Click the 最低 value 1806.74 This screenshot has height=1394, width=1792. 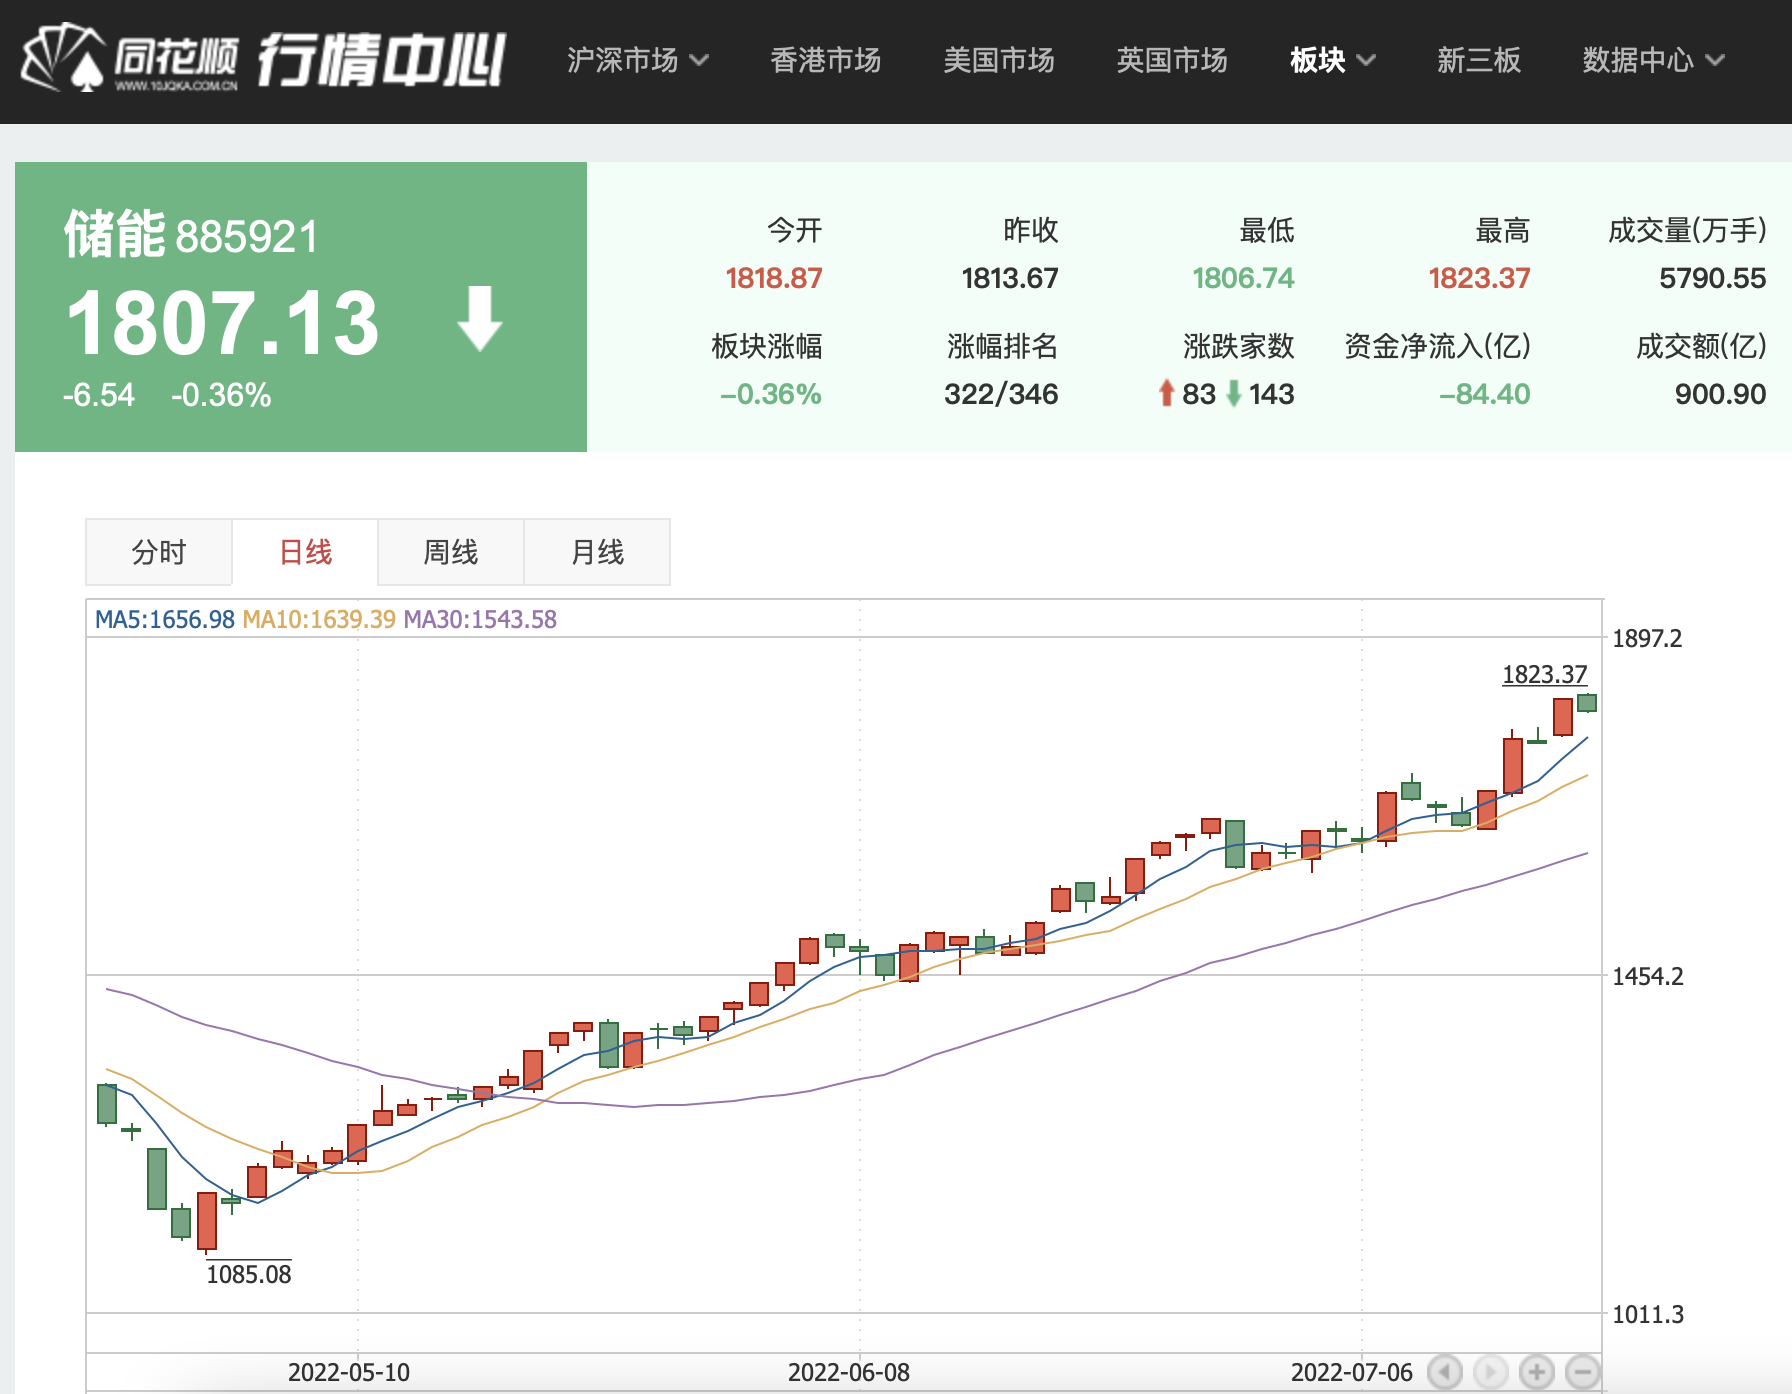click(x=1243, y=278)
